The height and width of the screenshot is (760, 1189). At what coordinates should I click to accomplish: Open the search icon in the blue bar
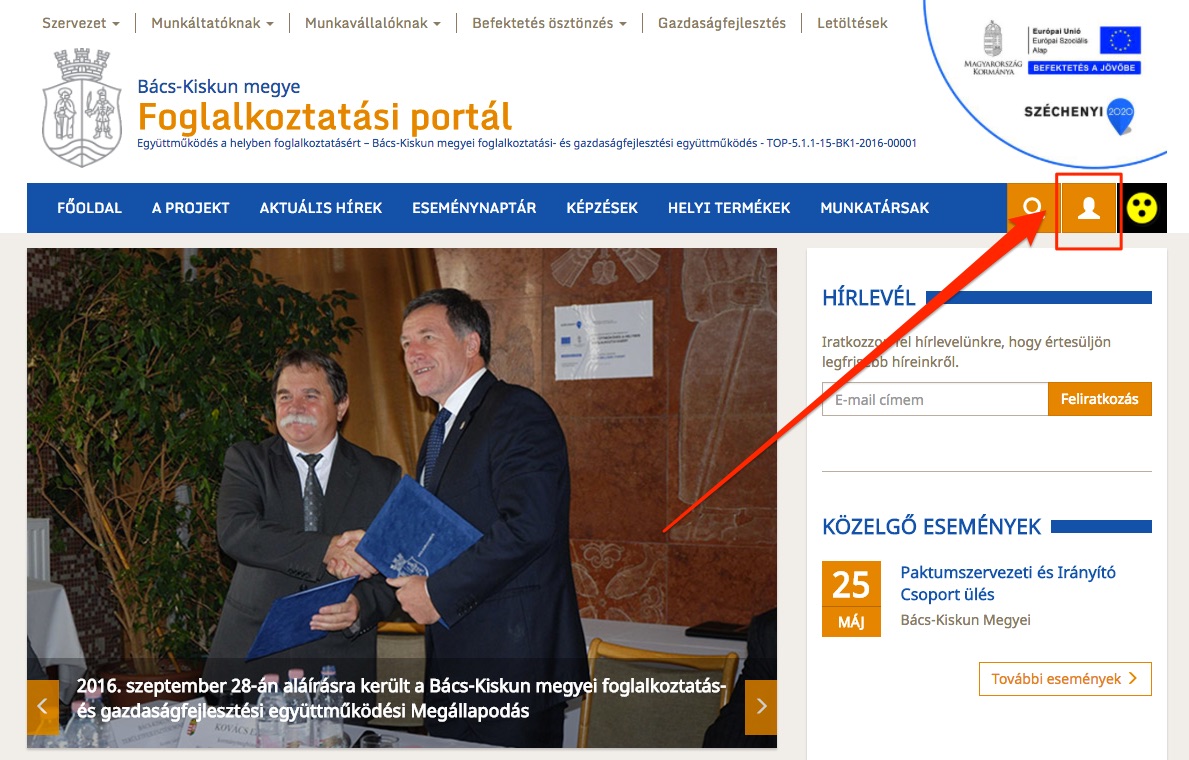point(1031,208)
